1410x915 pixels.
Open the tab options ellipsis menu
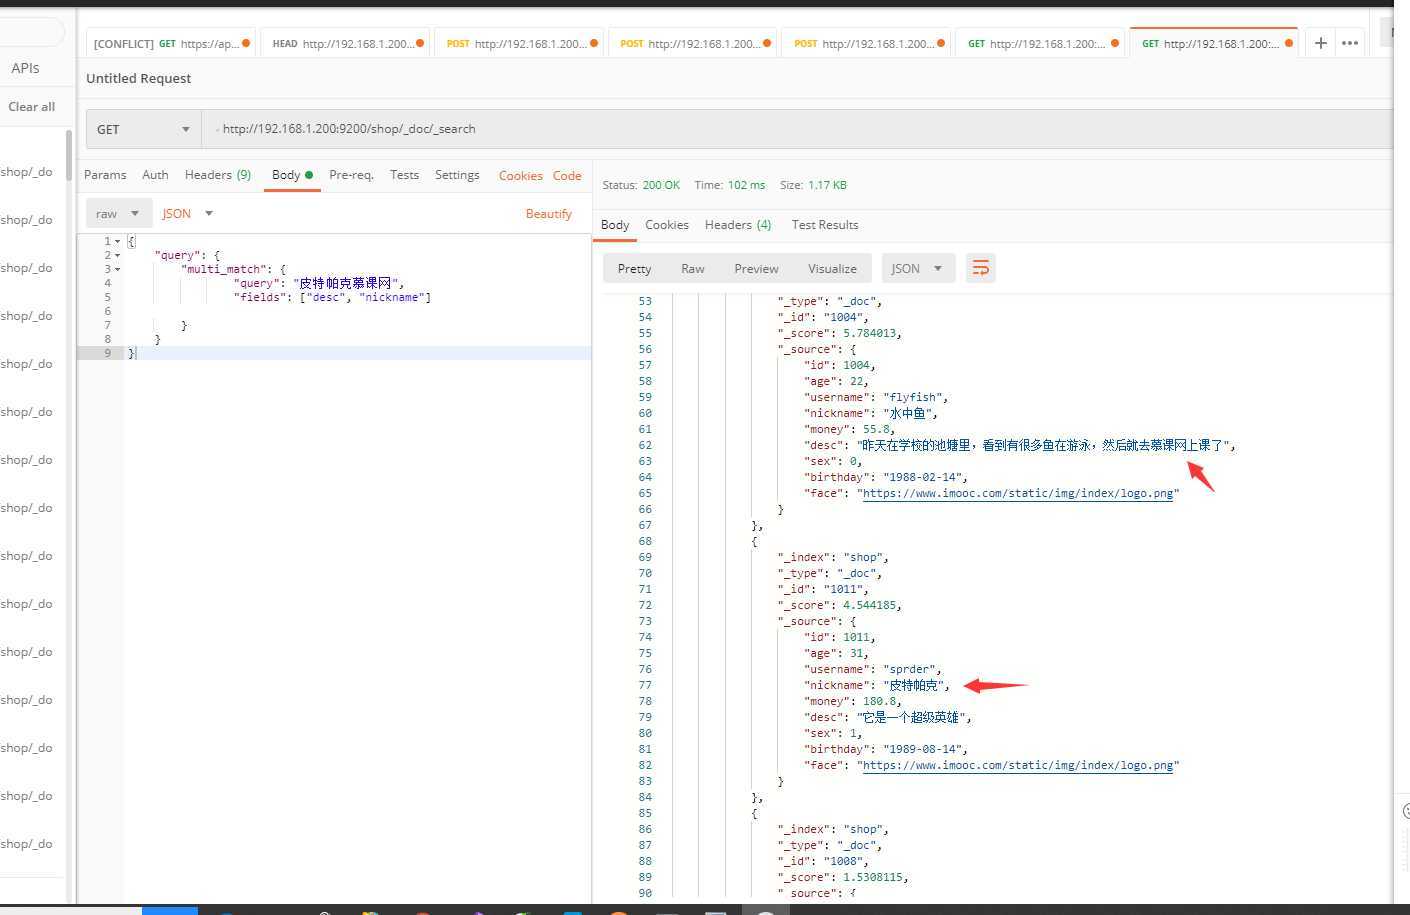point(1350,43)
